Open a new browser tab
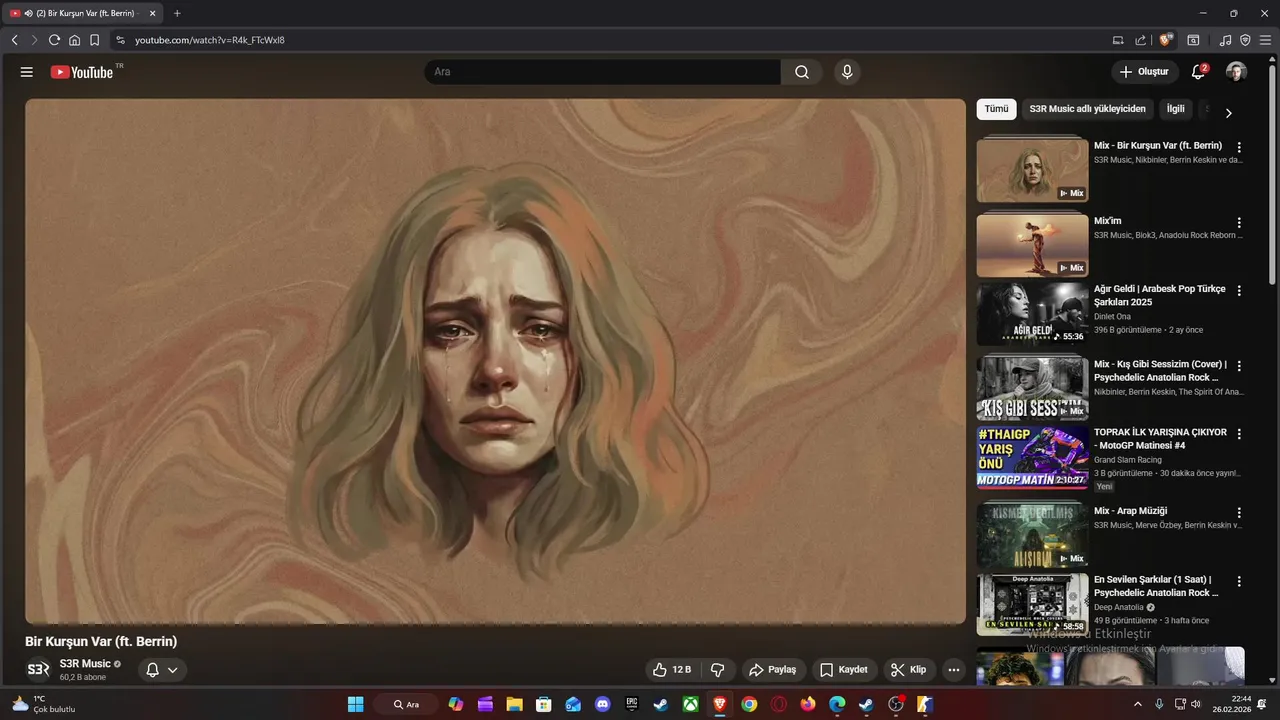Screen dimensions: 1280x720 pos(177,13)
